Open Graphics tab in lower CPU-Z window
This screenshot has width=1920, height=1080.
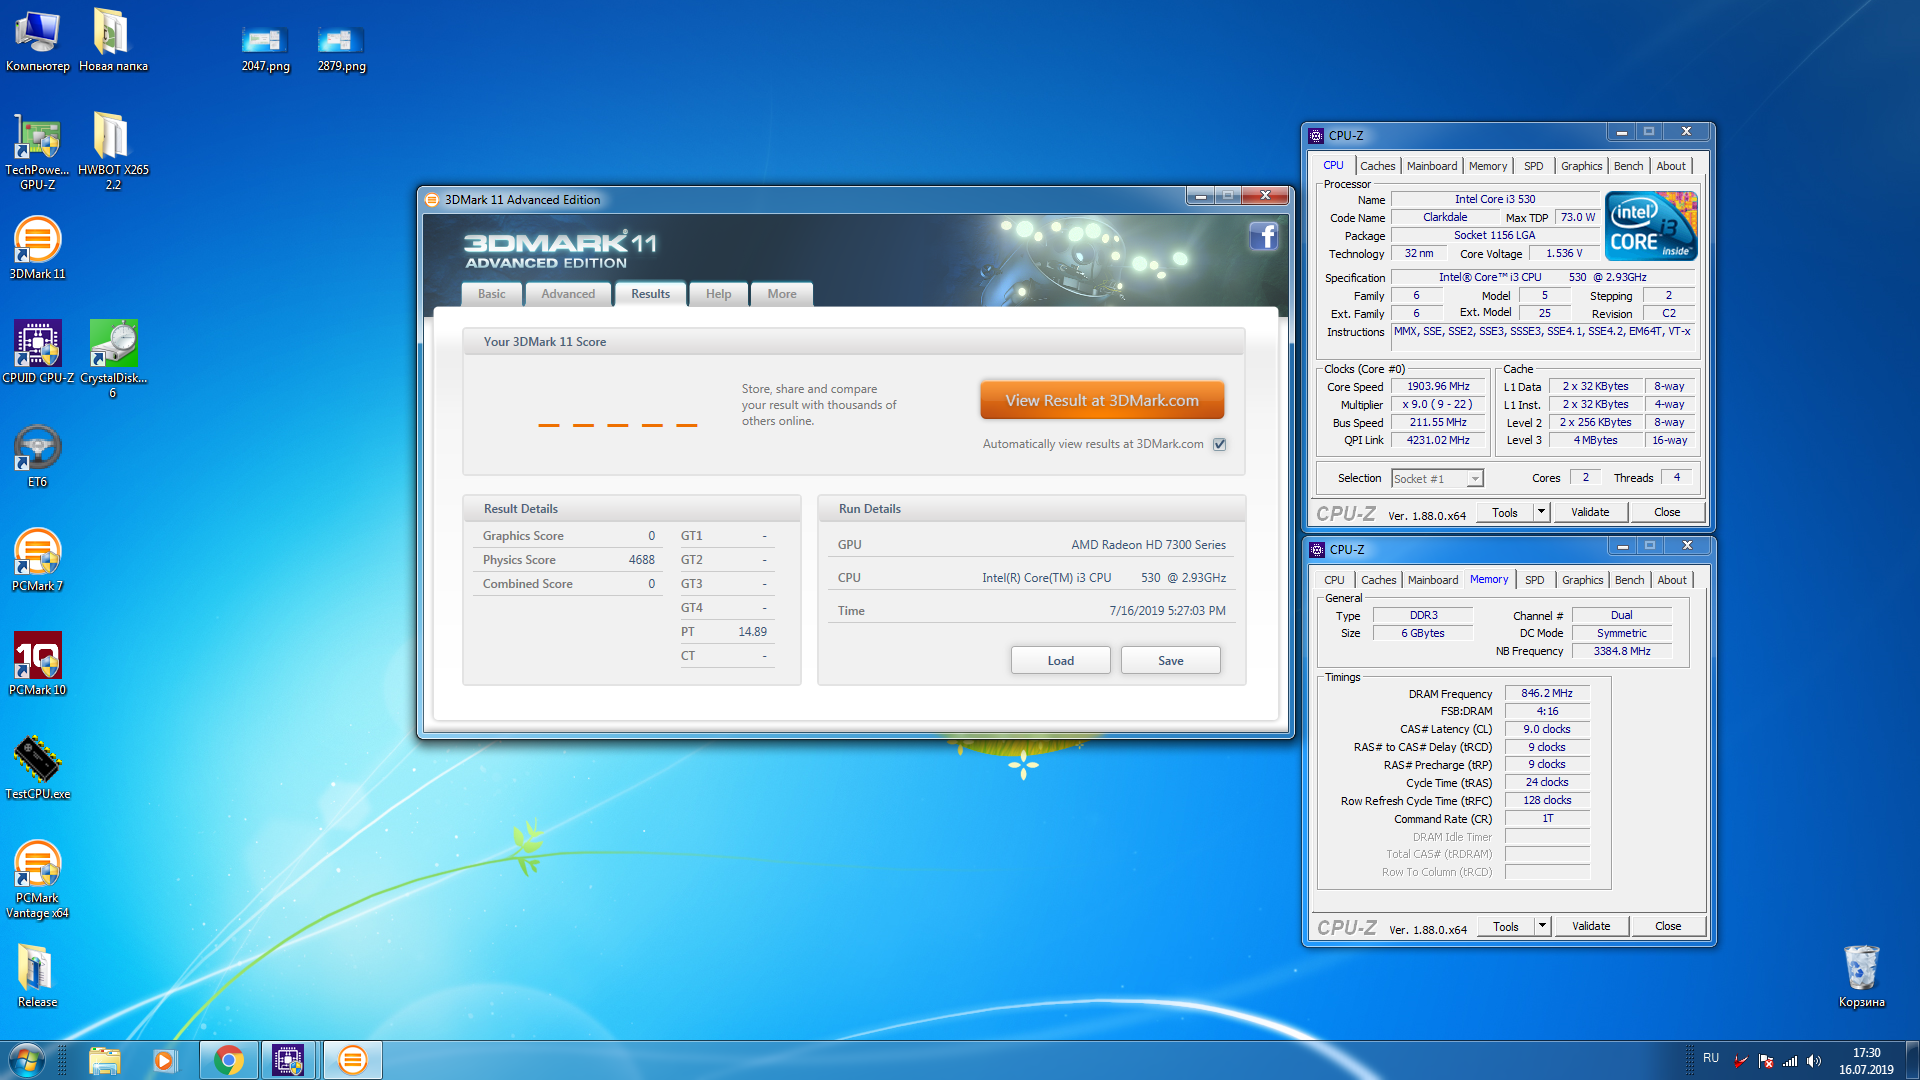pyautogui.click(x=1582, y=580)
